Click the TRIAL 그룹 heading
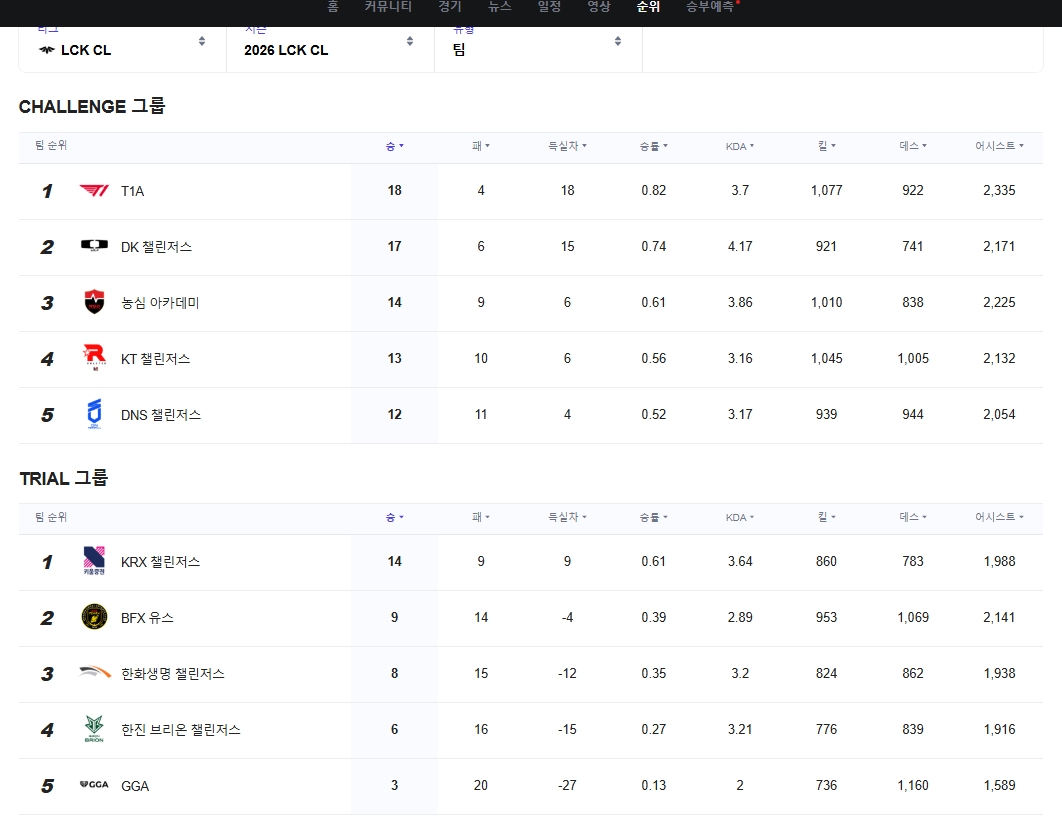The width and height of the screenshot is (1062, 824). click(64, 478)
